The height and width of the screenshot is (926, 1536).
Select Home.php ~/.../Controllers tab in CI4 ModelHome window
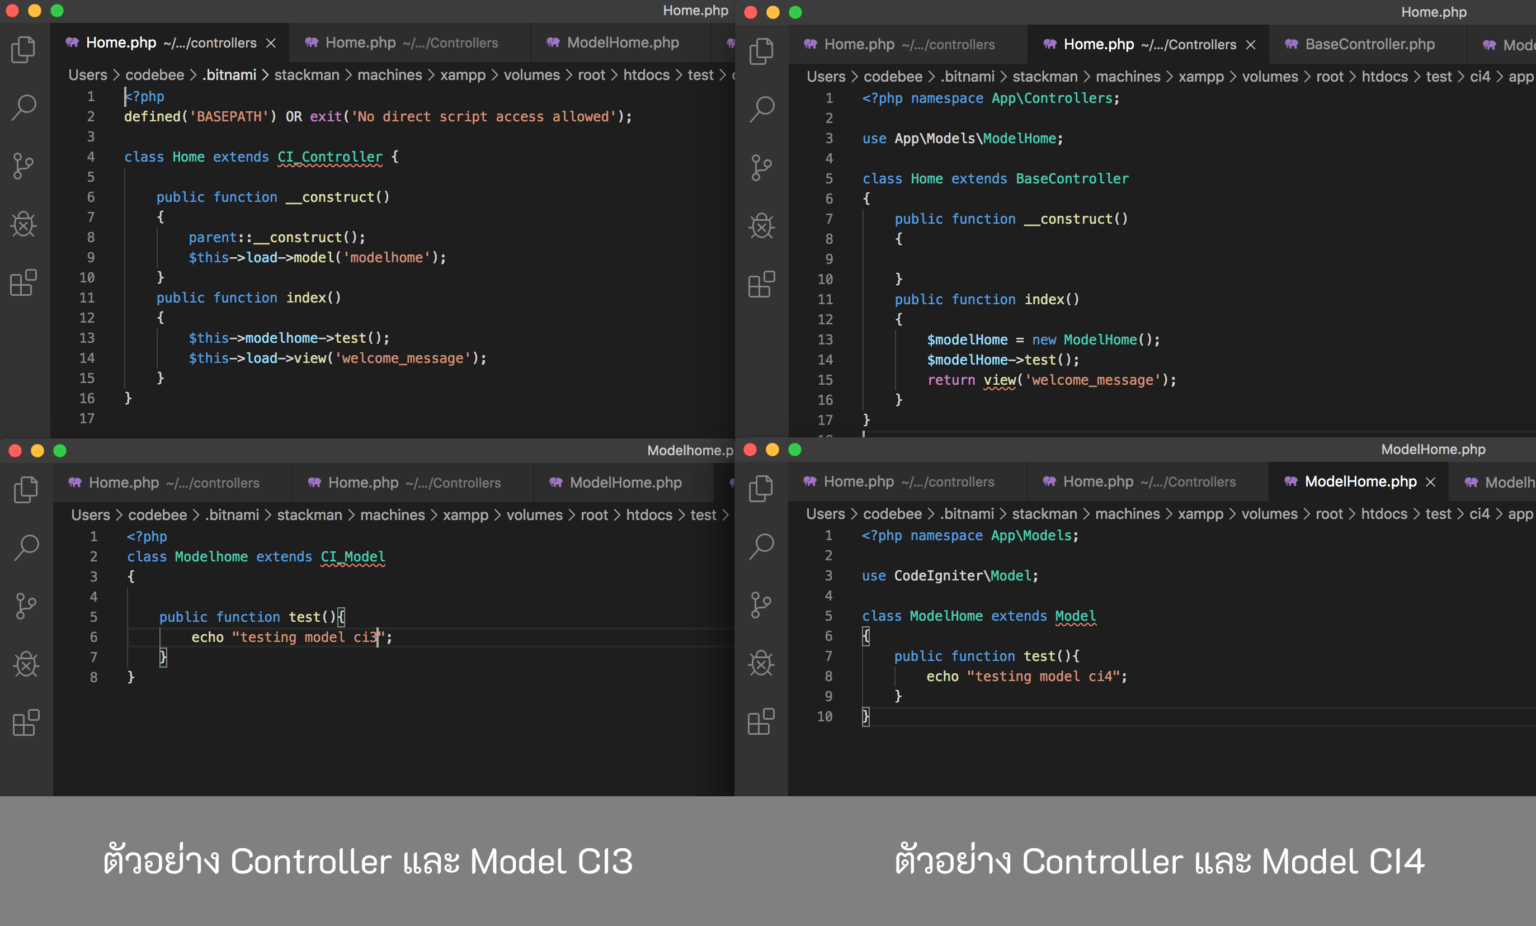pos(1148,482)
